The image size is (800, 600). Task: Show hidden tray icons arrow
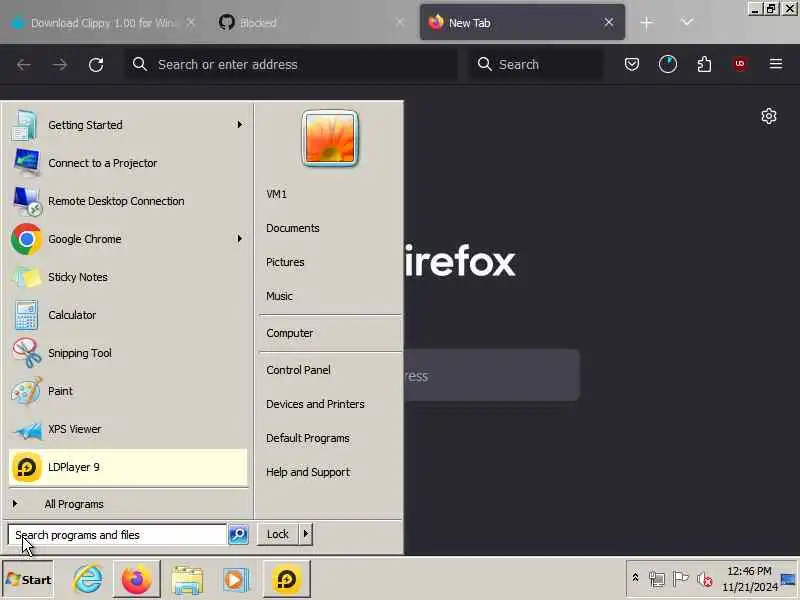point(635,578)
